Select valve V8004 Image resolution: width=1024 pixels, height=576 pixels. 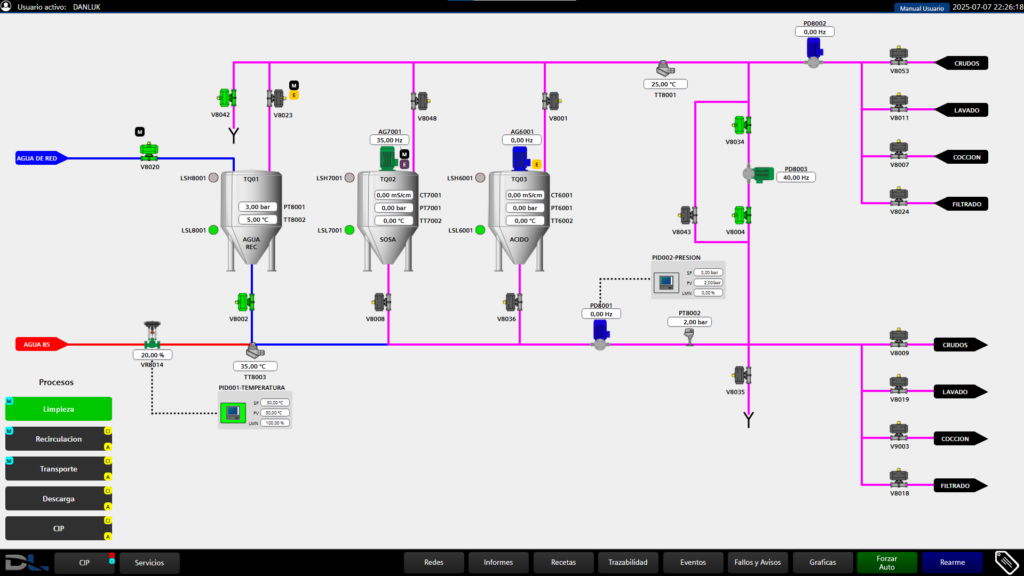tap(742, 215)
